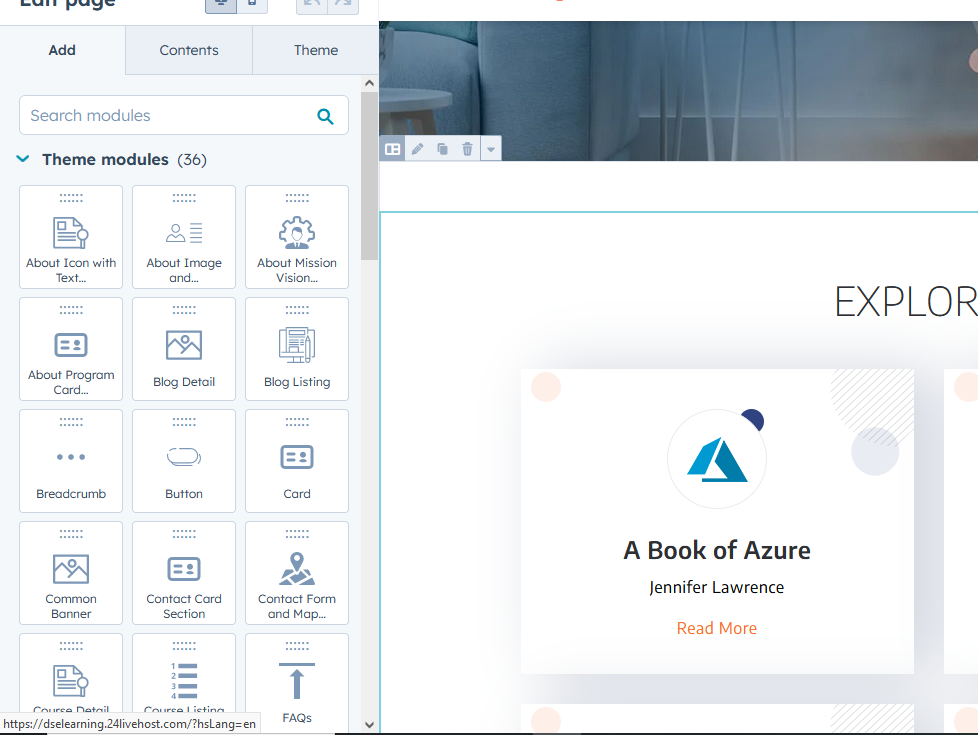Collapse the Theme modules section
This screenshot has width=980, height=735.
[x=23, y=159]
